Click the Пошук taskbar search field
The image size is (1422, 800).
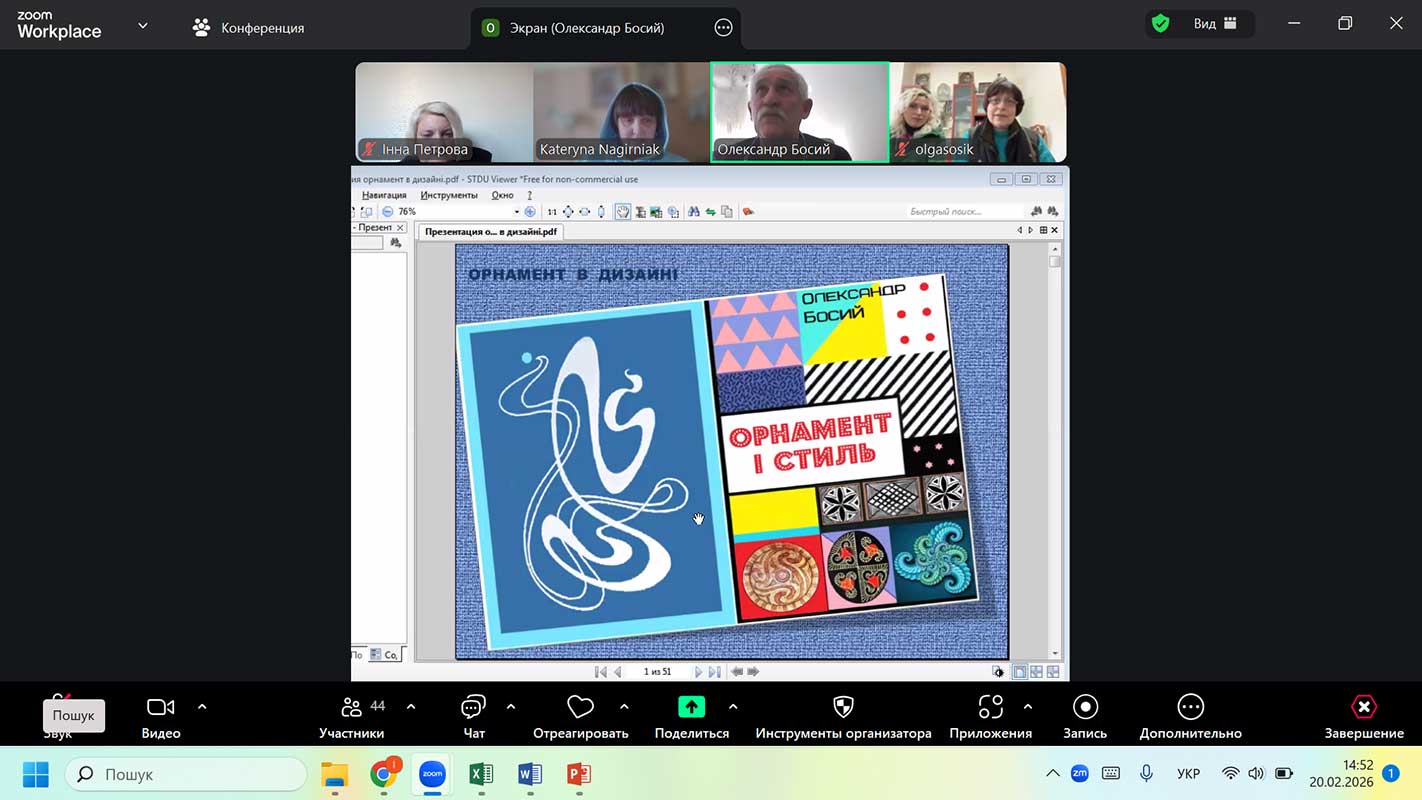point(186,774)
